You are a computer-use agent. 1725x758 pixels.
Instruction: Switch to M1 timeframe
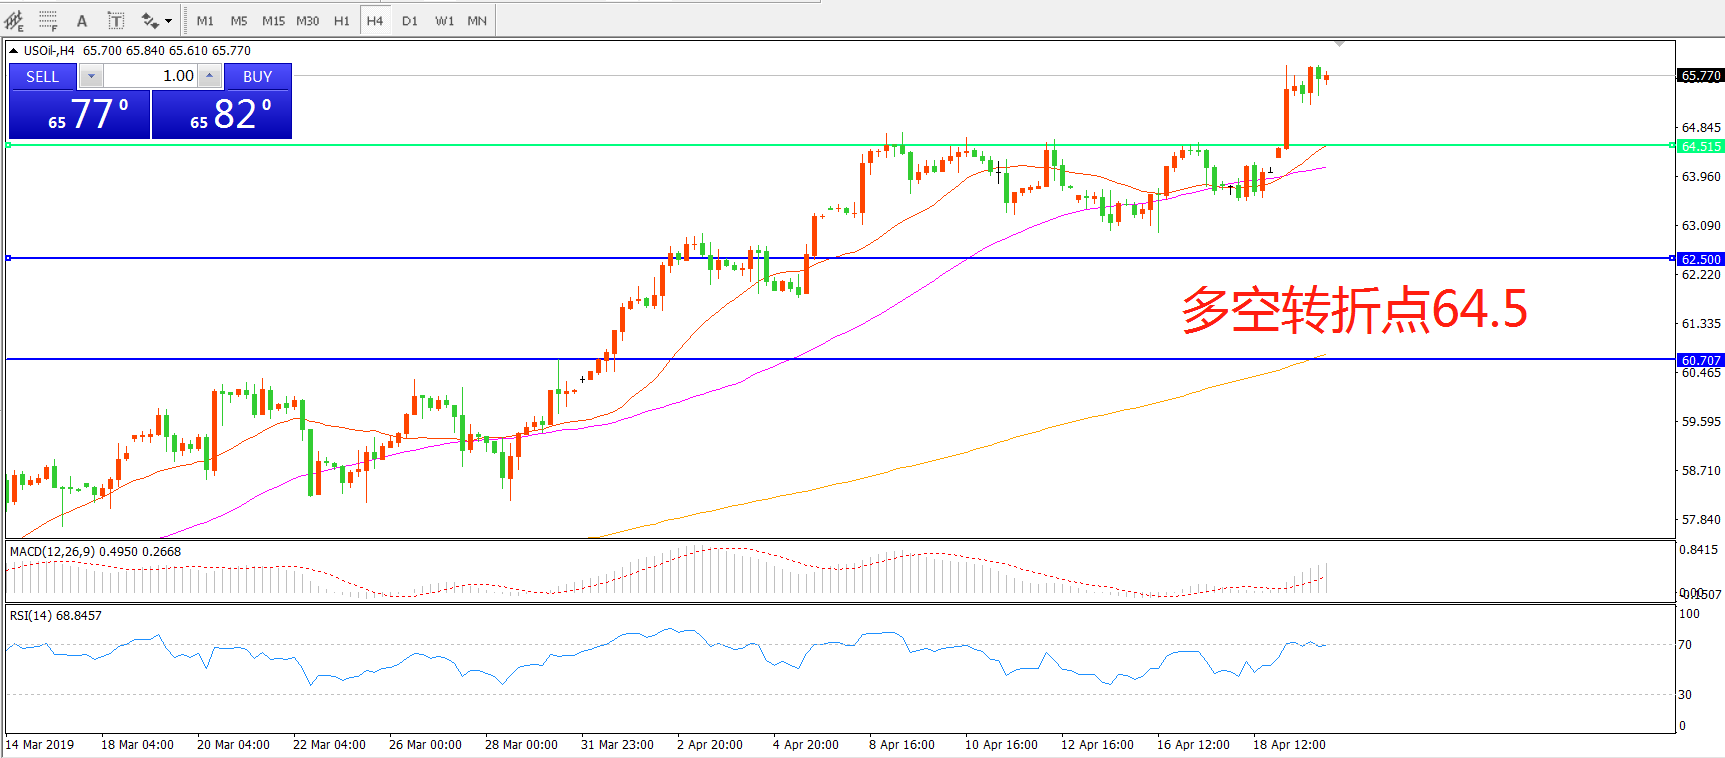205,21
